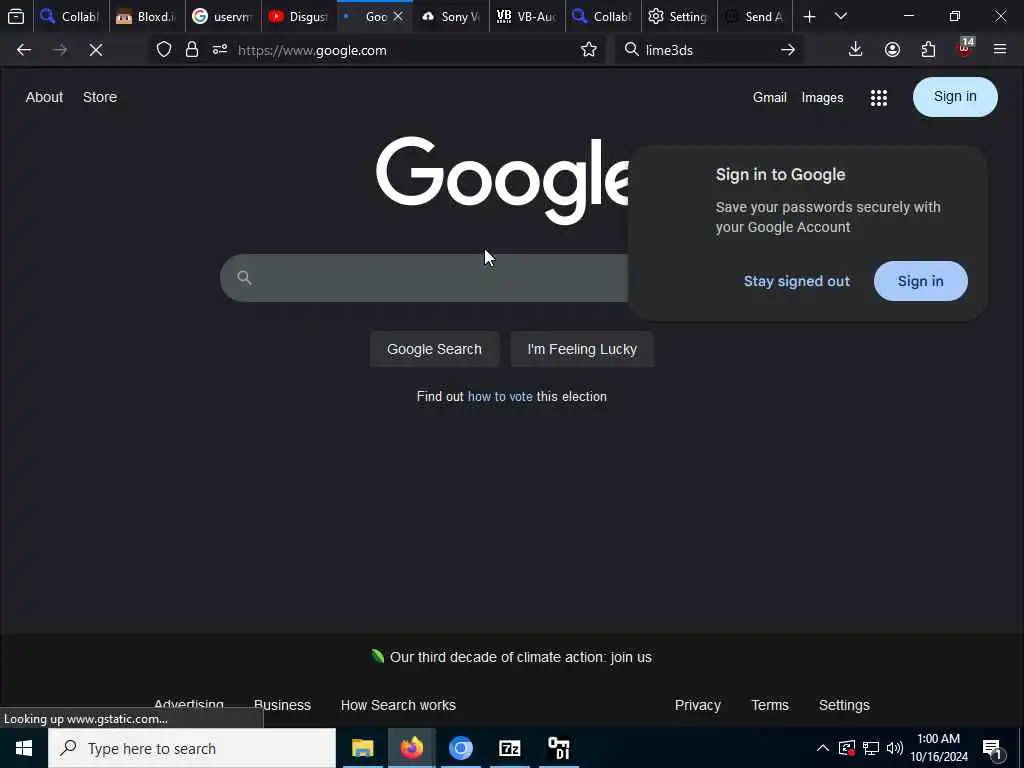Open the volume speaker tray icon
The width and height of the screenshot is (1024, 768).
895,748
